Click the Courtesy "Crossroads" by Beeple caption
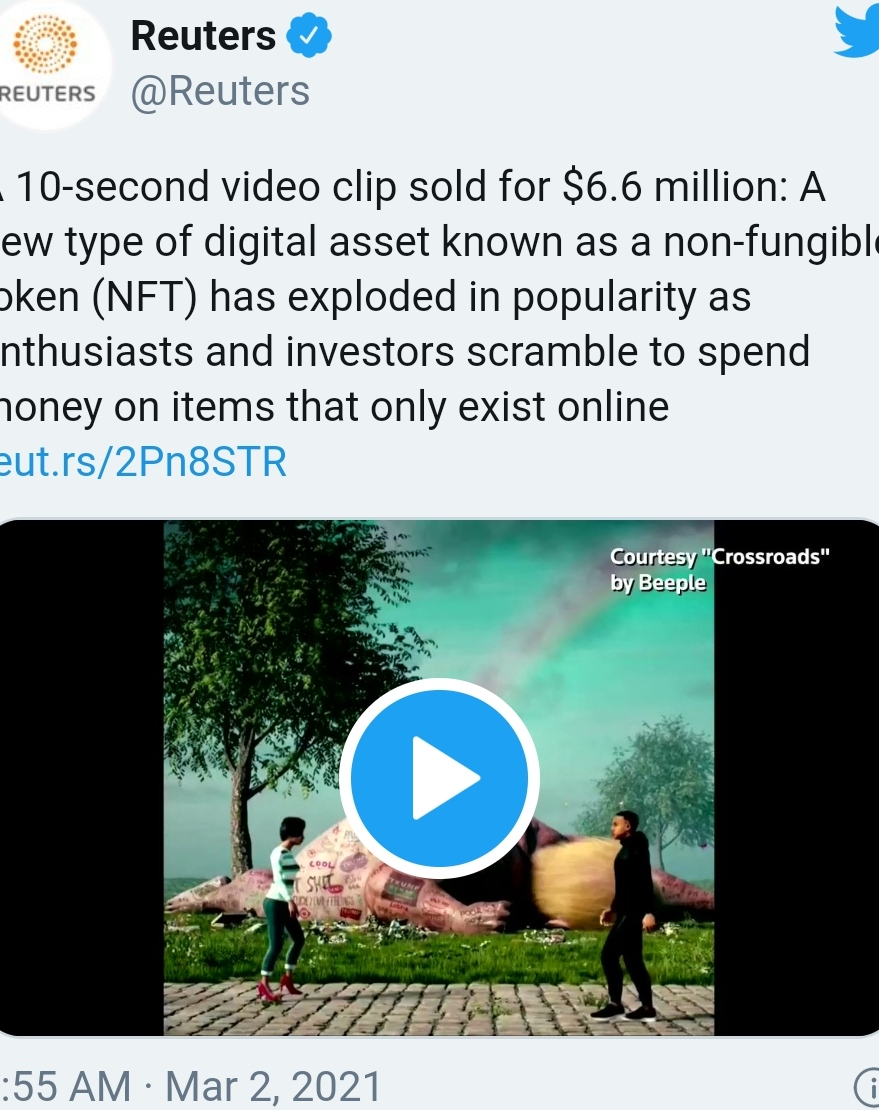Screen dimensions: 879x1110 719,569
